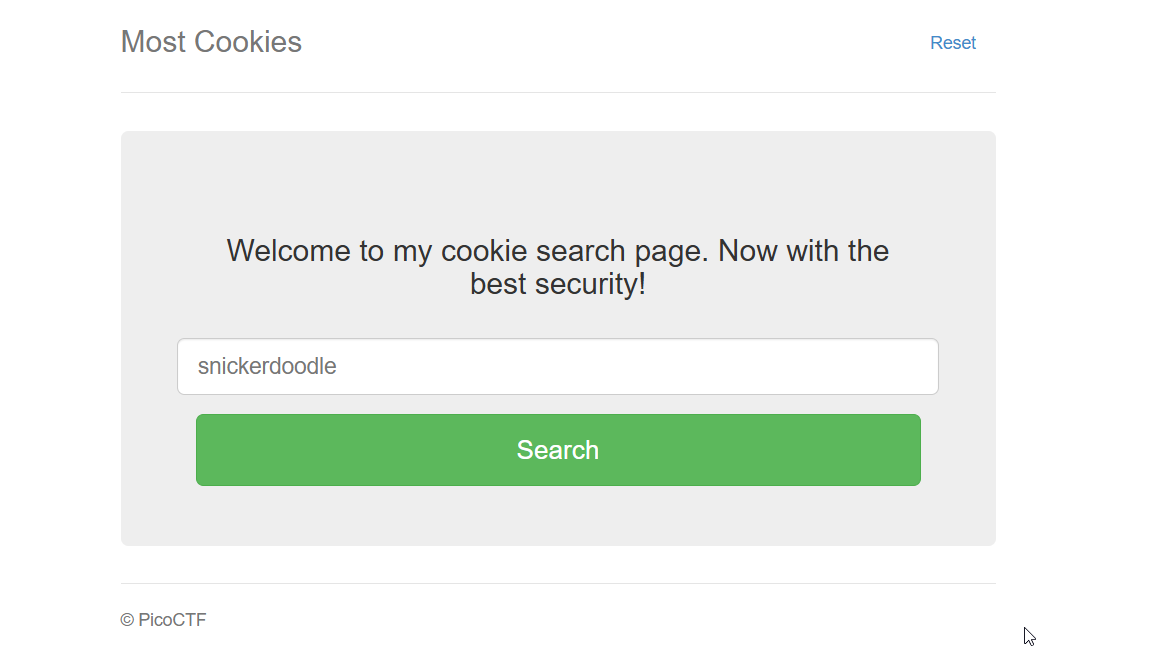The height and width of the screenshot is (650, 1176).
Task: Click the empty right end of the search field
Action: click(x=880, y=367)
